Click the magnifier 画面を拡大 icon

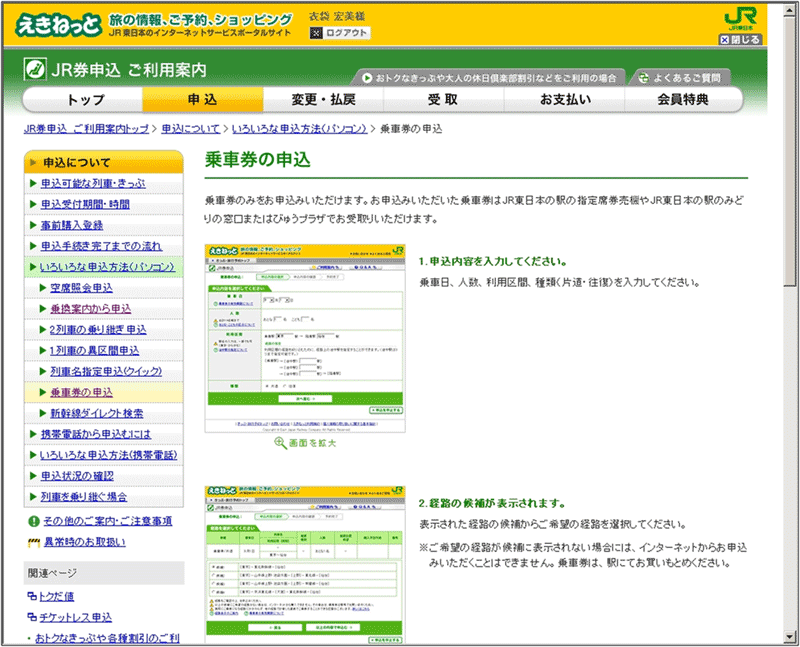pos(281,442)
